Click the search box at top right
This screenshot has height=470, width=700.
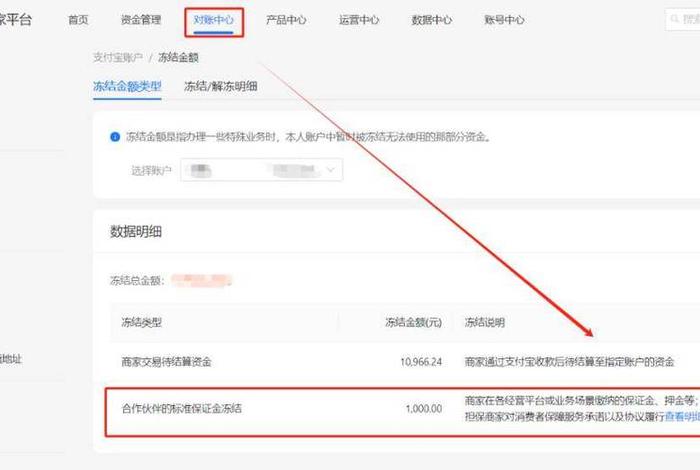[x=683, y=19]
